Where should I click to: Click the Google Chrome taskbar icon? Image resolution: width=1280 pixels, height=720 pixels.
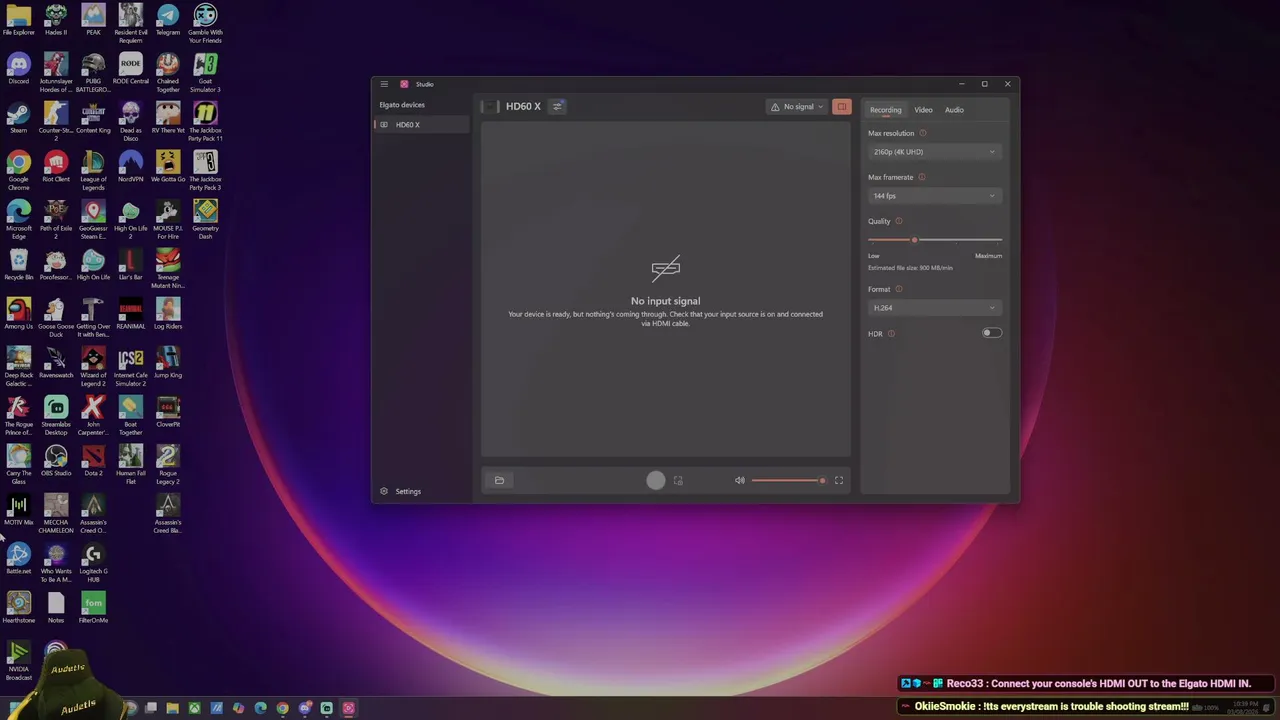click(282, 708)
